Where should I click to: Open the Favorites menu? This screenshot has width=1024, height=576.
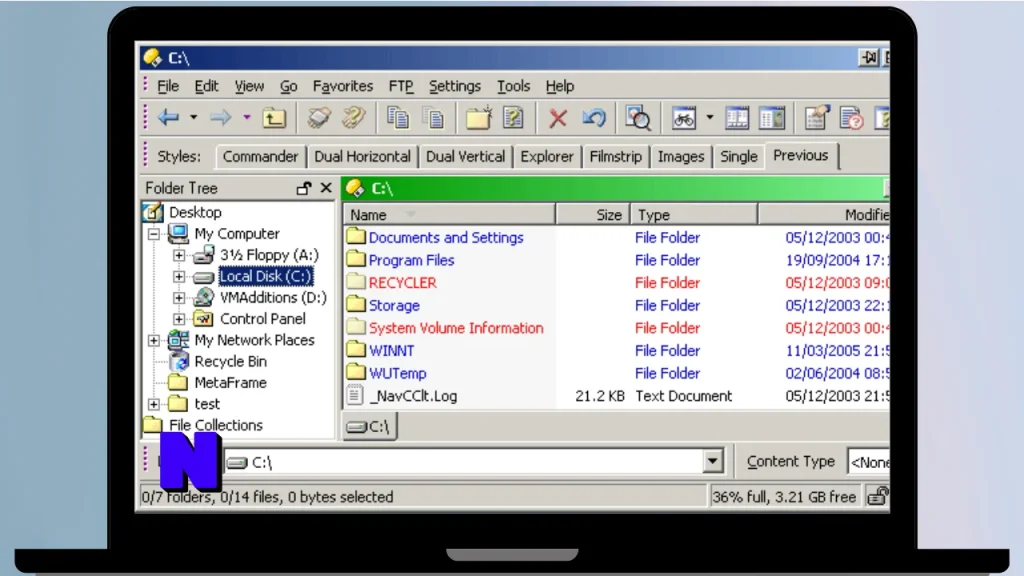(x=343, y=86)
